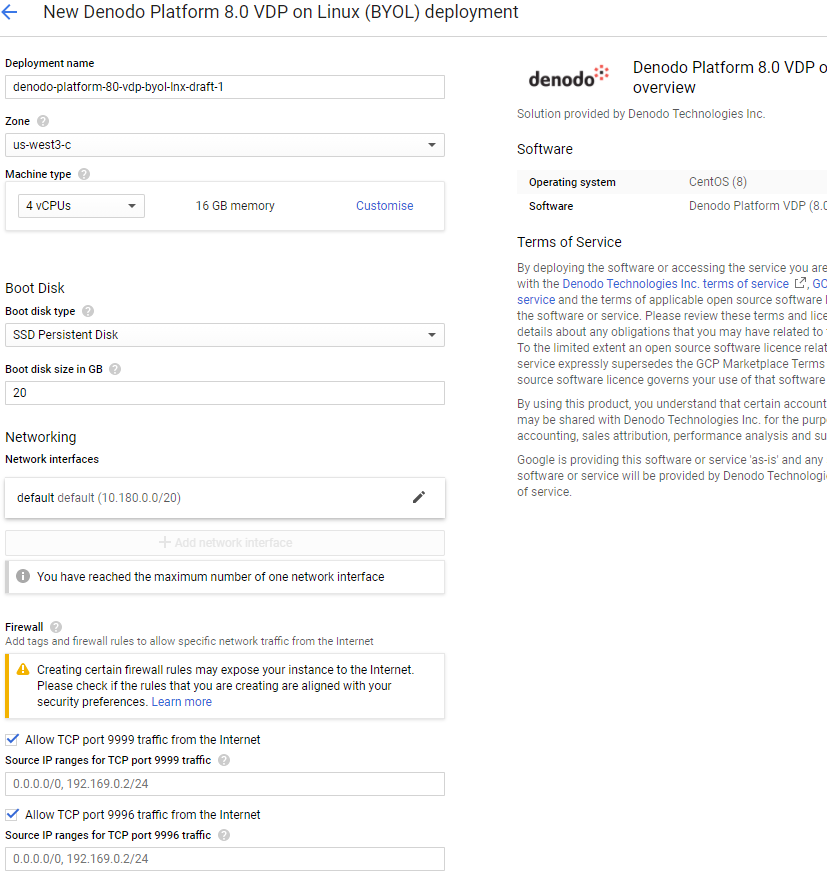Open help icon for TCP port 9999 source ranges
This screenshot has height=875, width=827.
[x=224, y=760]
